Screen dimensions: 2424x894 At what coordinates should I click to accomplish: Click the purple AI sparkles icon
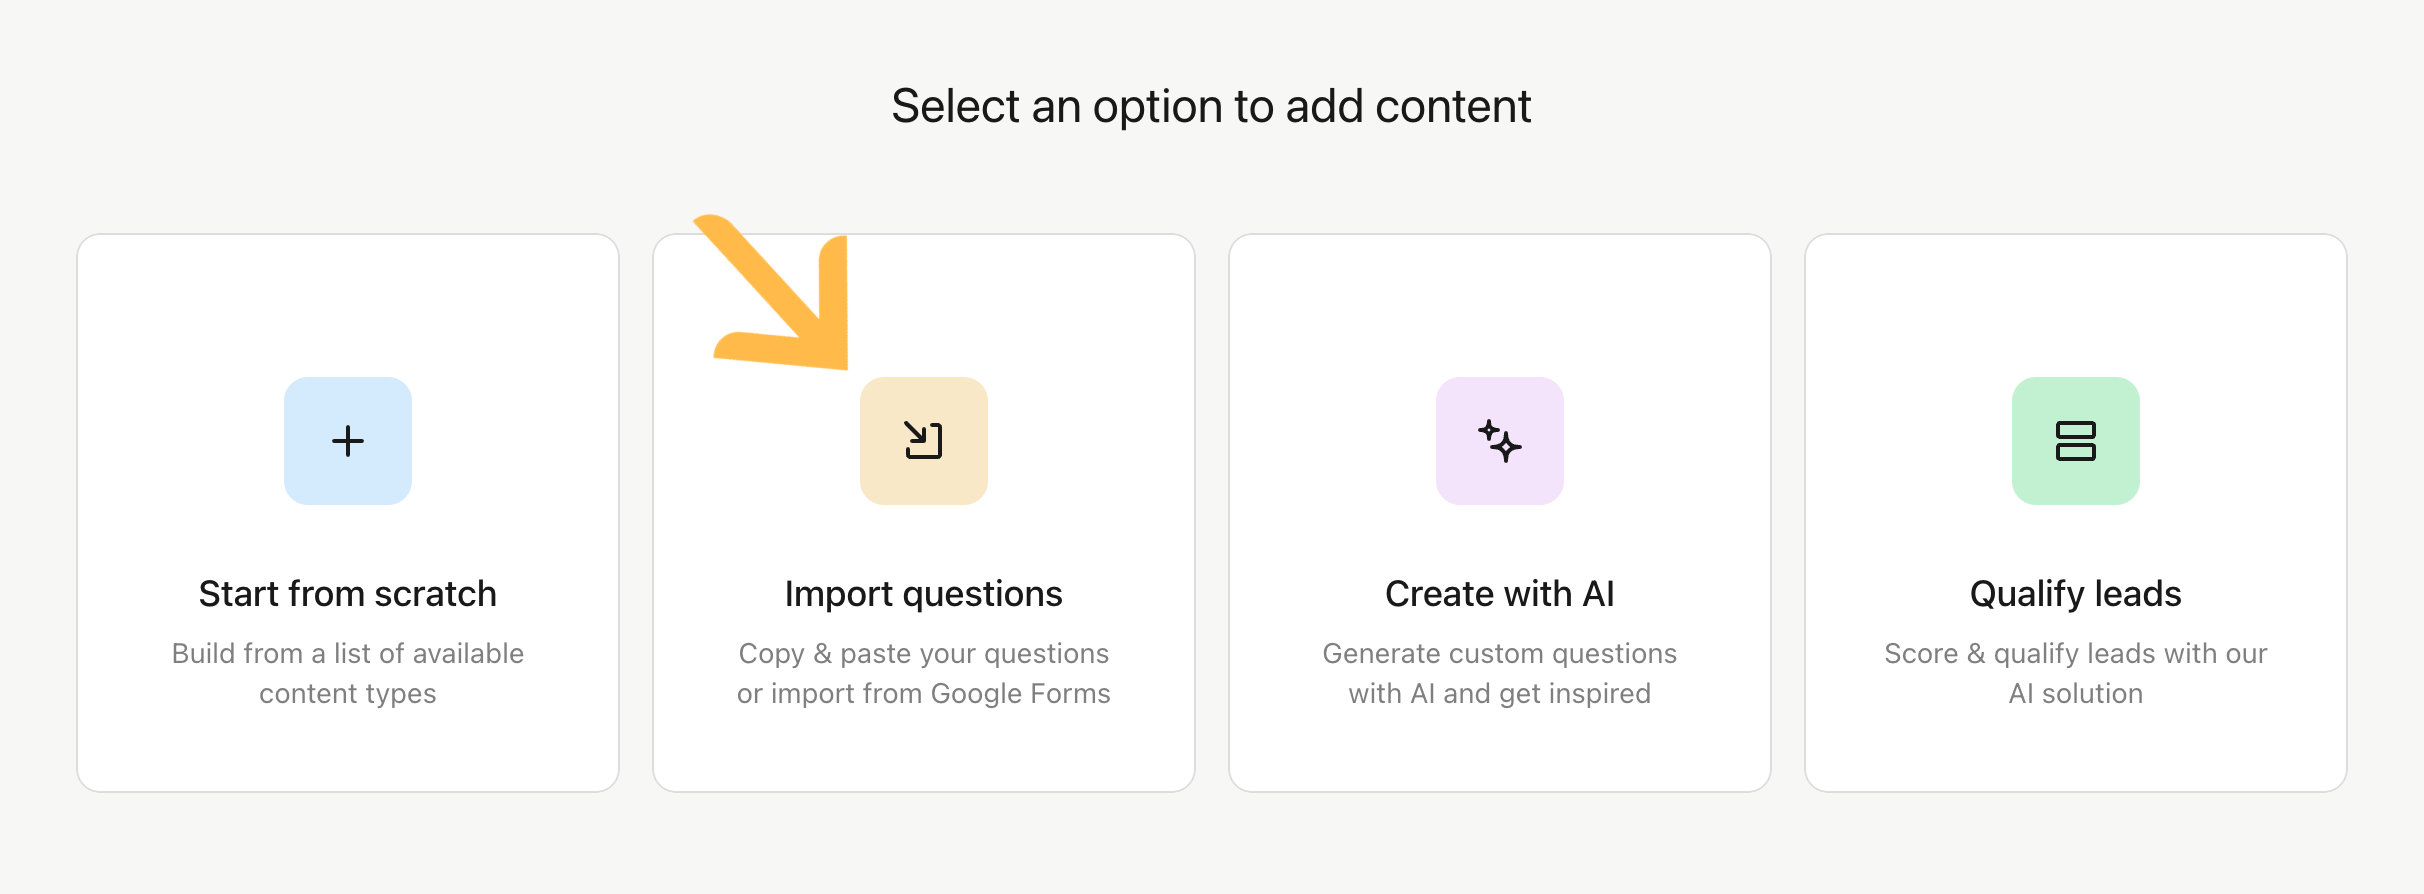click(1500, 441)
